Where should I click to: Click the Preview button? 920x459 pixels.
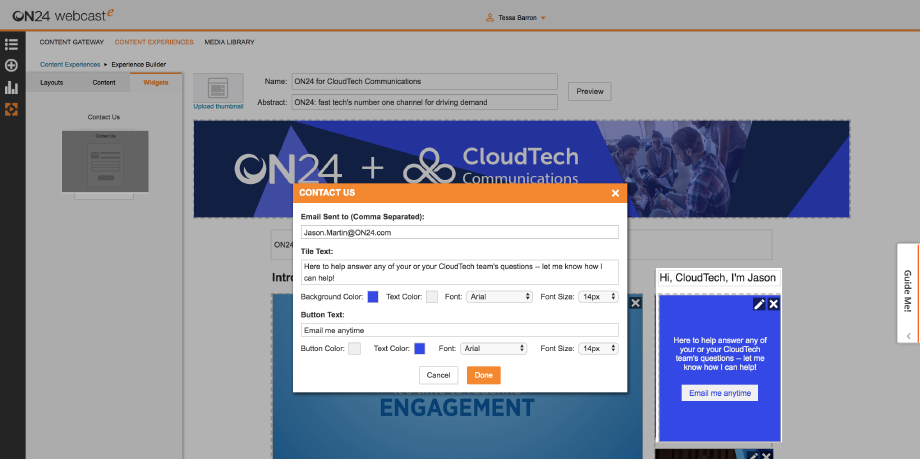[590, 92]
